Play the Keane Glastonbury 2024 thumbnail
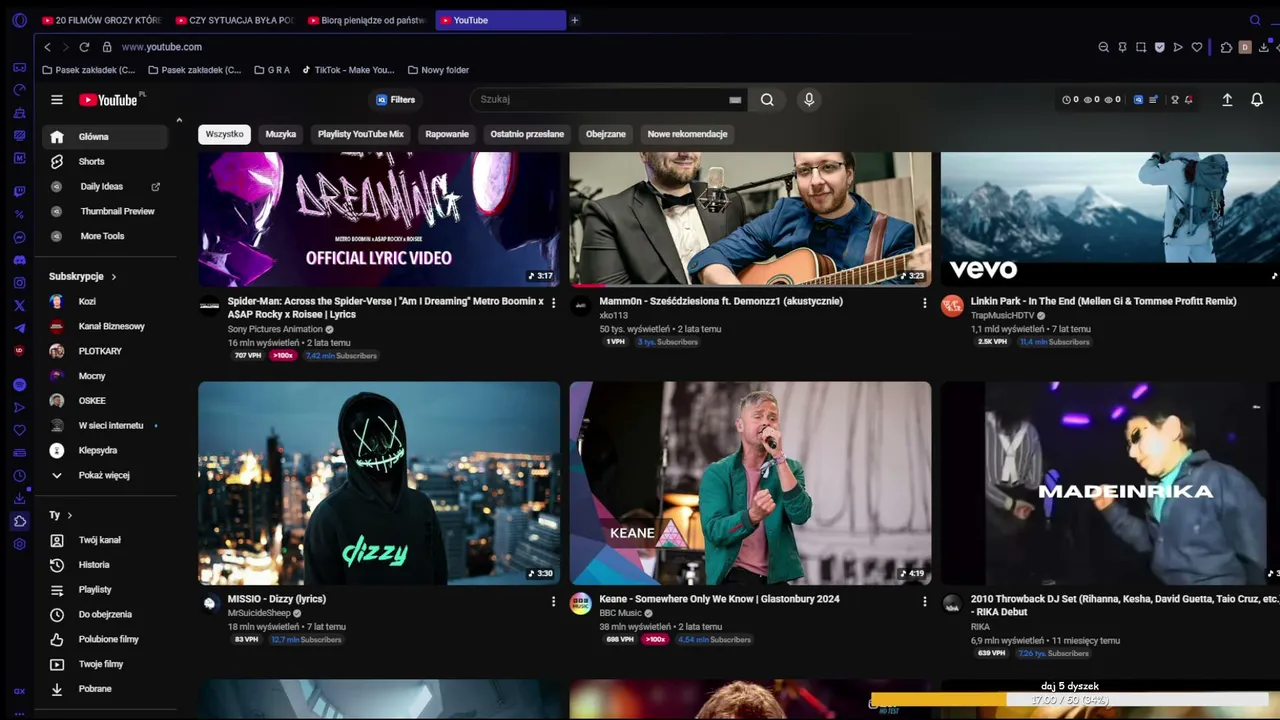Image resolution: width=1280 pixels, height=720 pixels. 750,483
